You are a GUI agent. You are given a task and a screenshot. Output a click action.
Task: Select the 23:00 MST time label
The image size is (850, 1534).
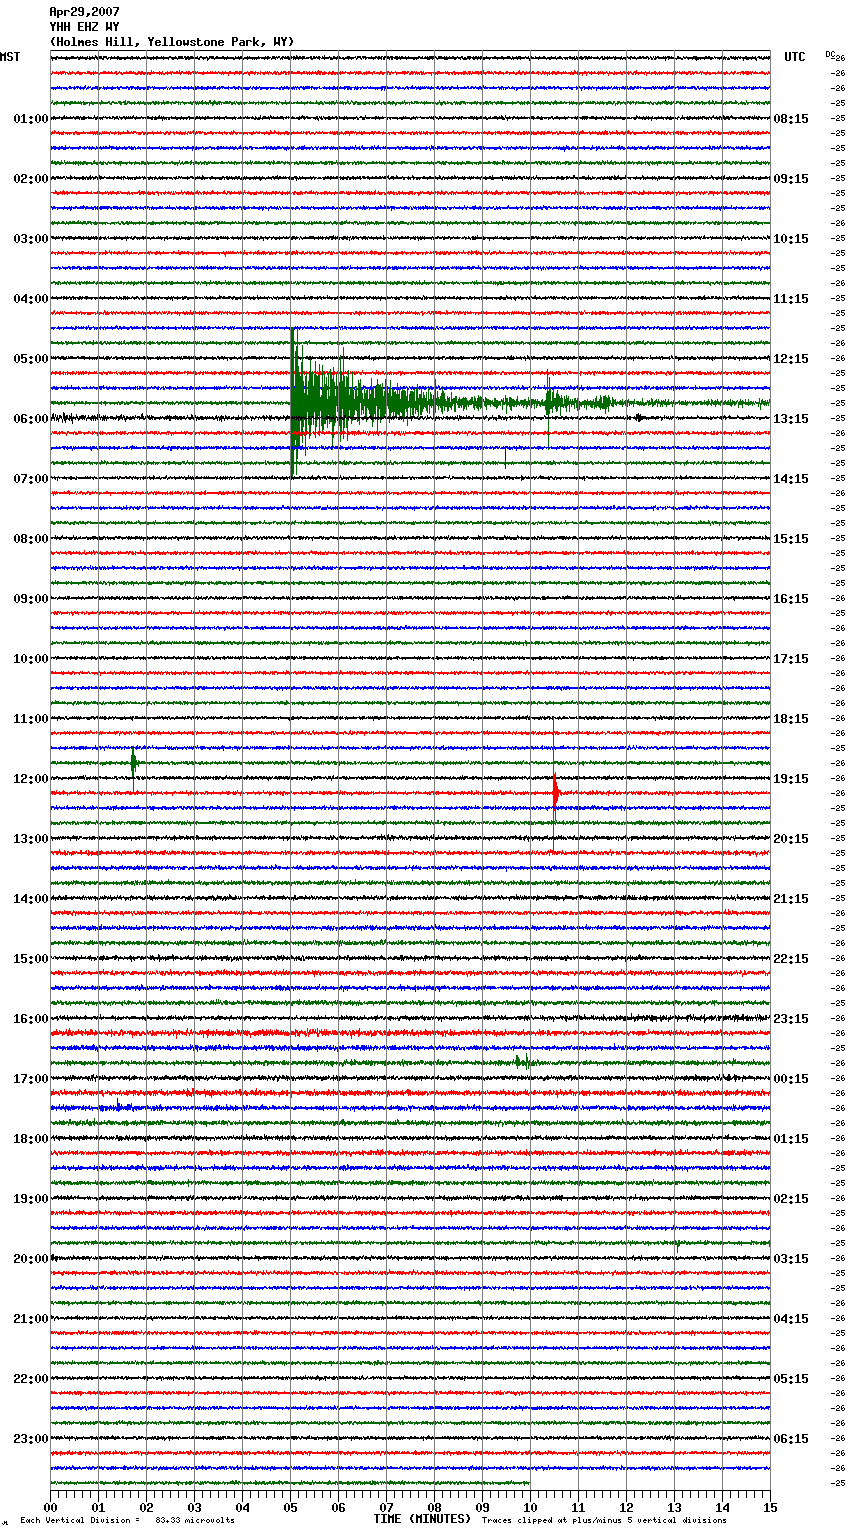coord(31,1439)
